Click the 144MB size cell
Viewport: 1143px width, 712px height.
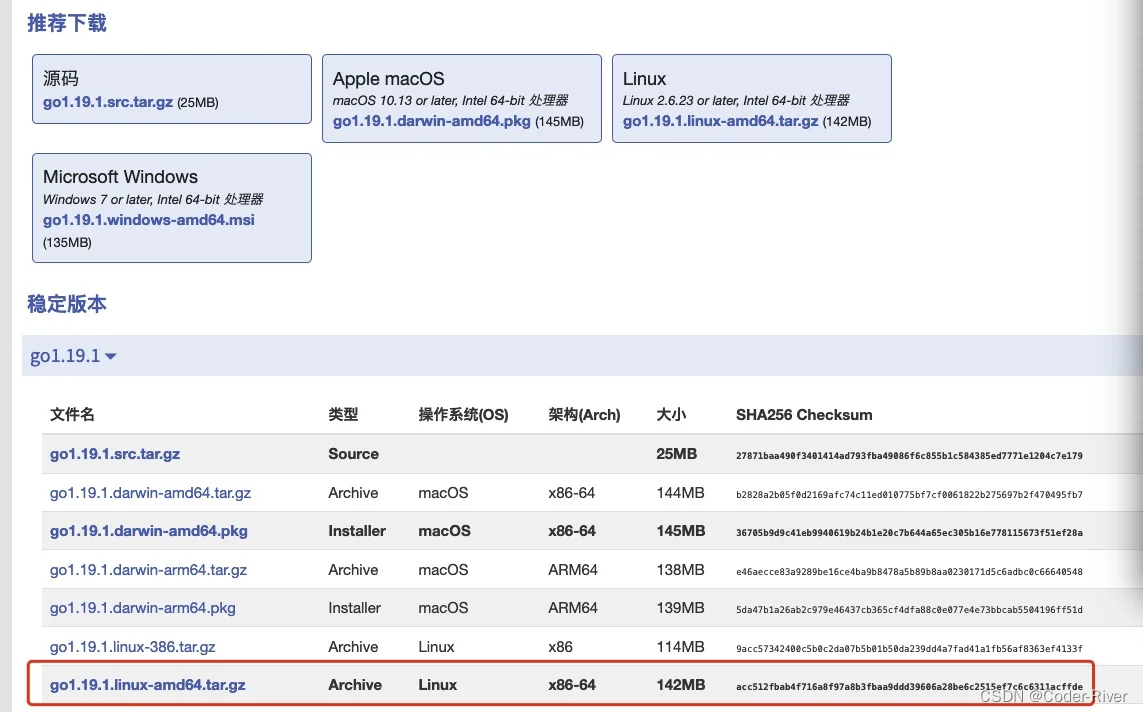click(x=680, y=493)
